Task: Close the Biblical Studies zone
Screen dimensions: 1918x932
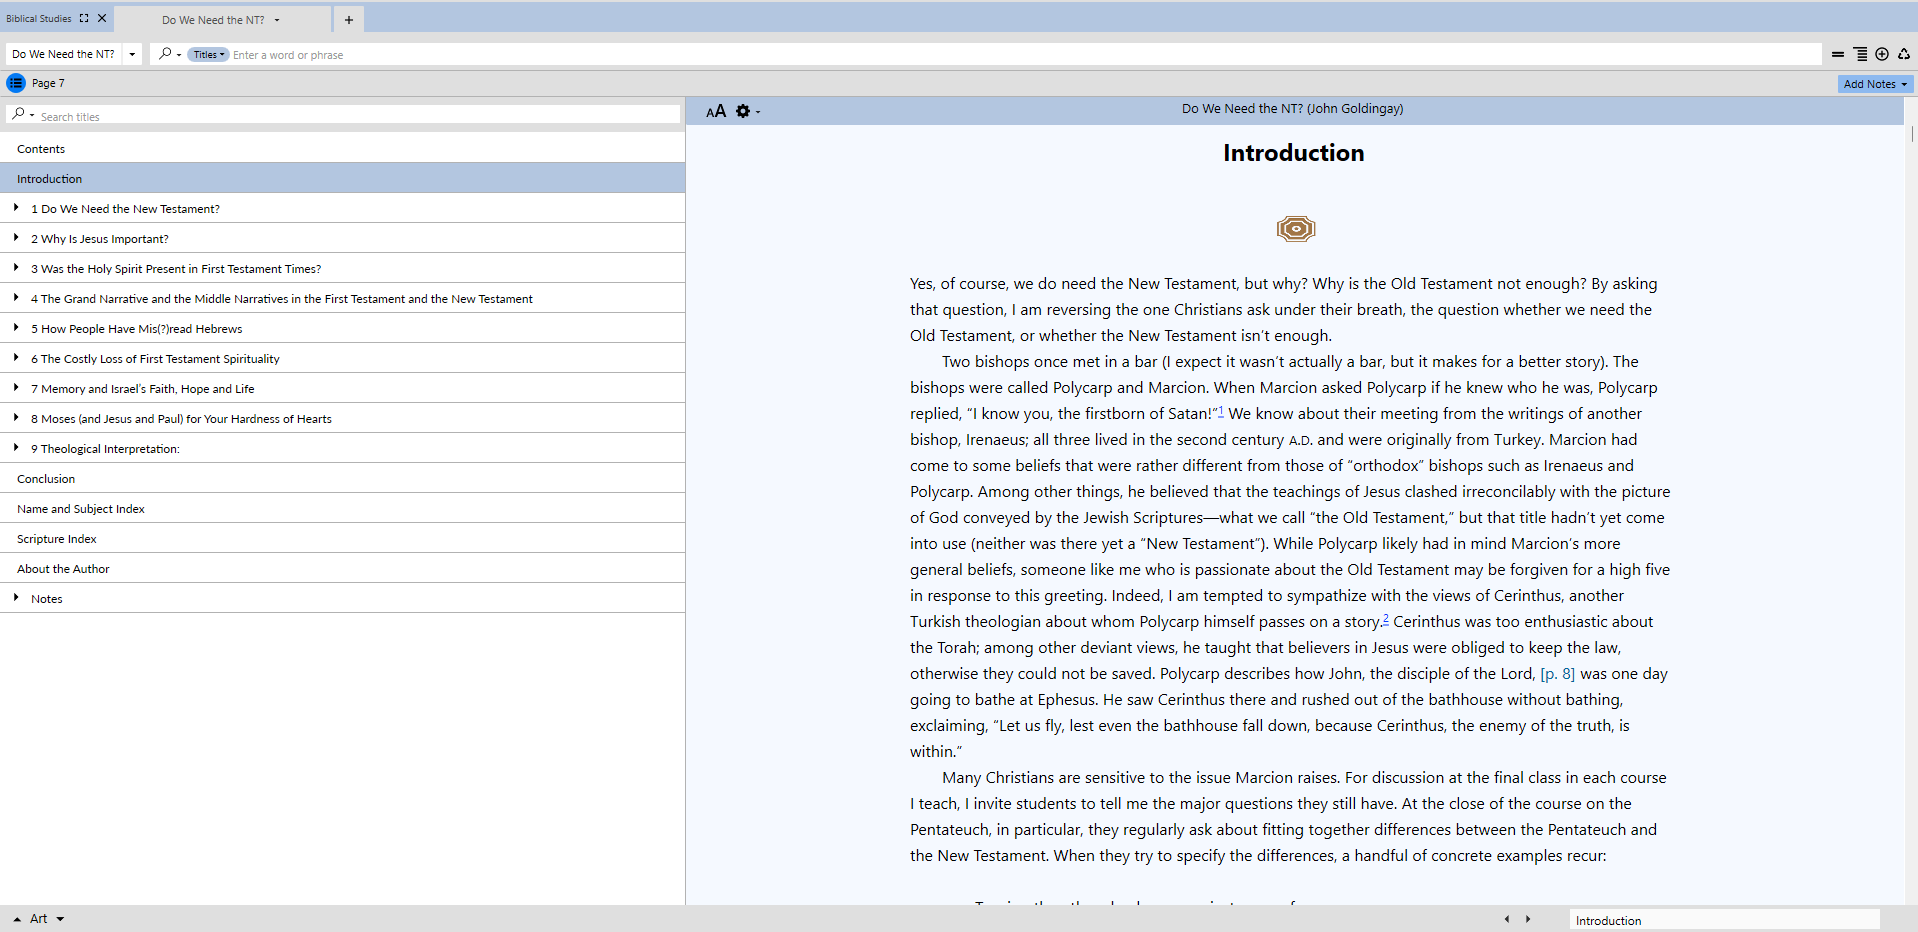Action: tap(102, 18)
